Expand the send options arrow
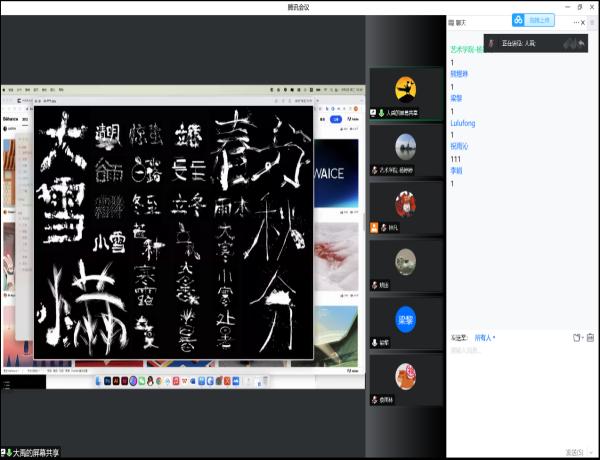The image size is (600, 460). coord(589,452)
